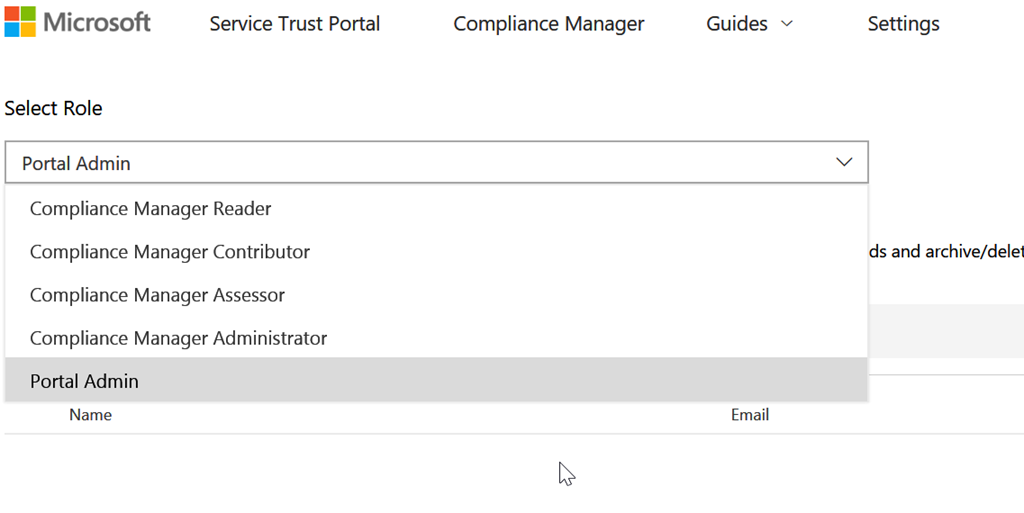Choose the Compliance Manager Contributor role

(170, 252)
